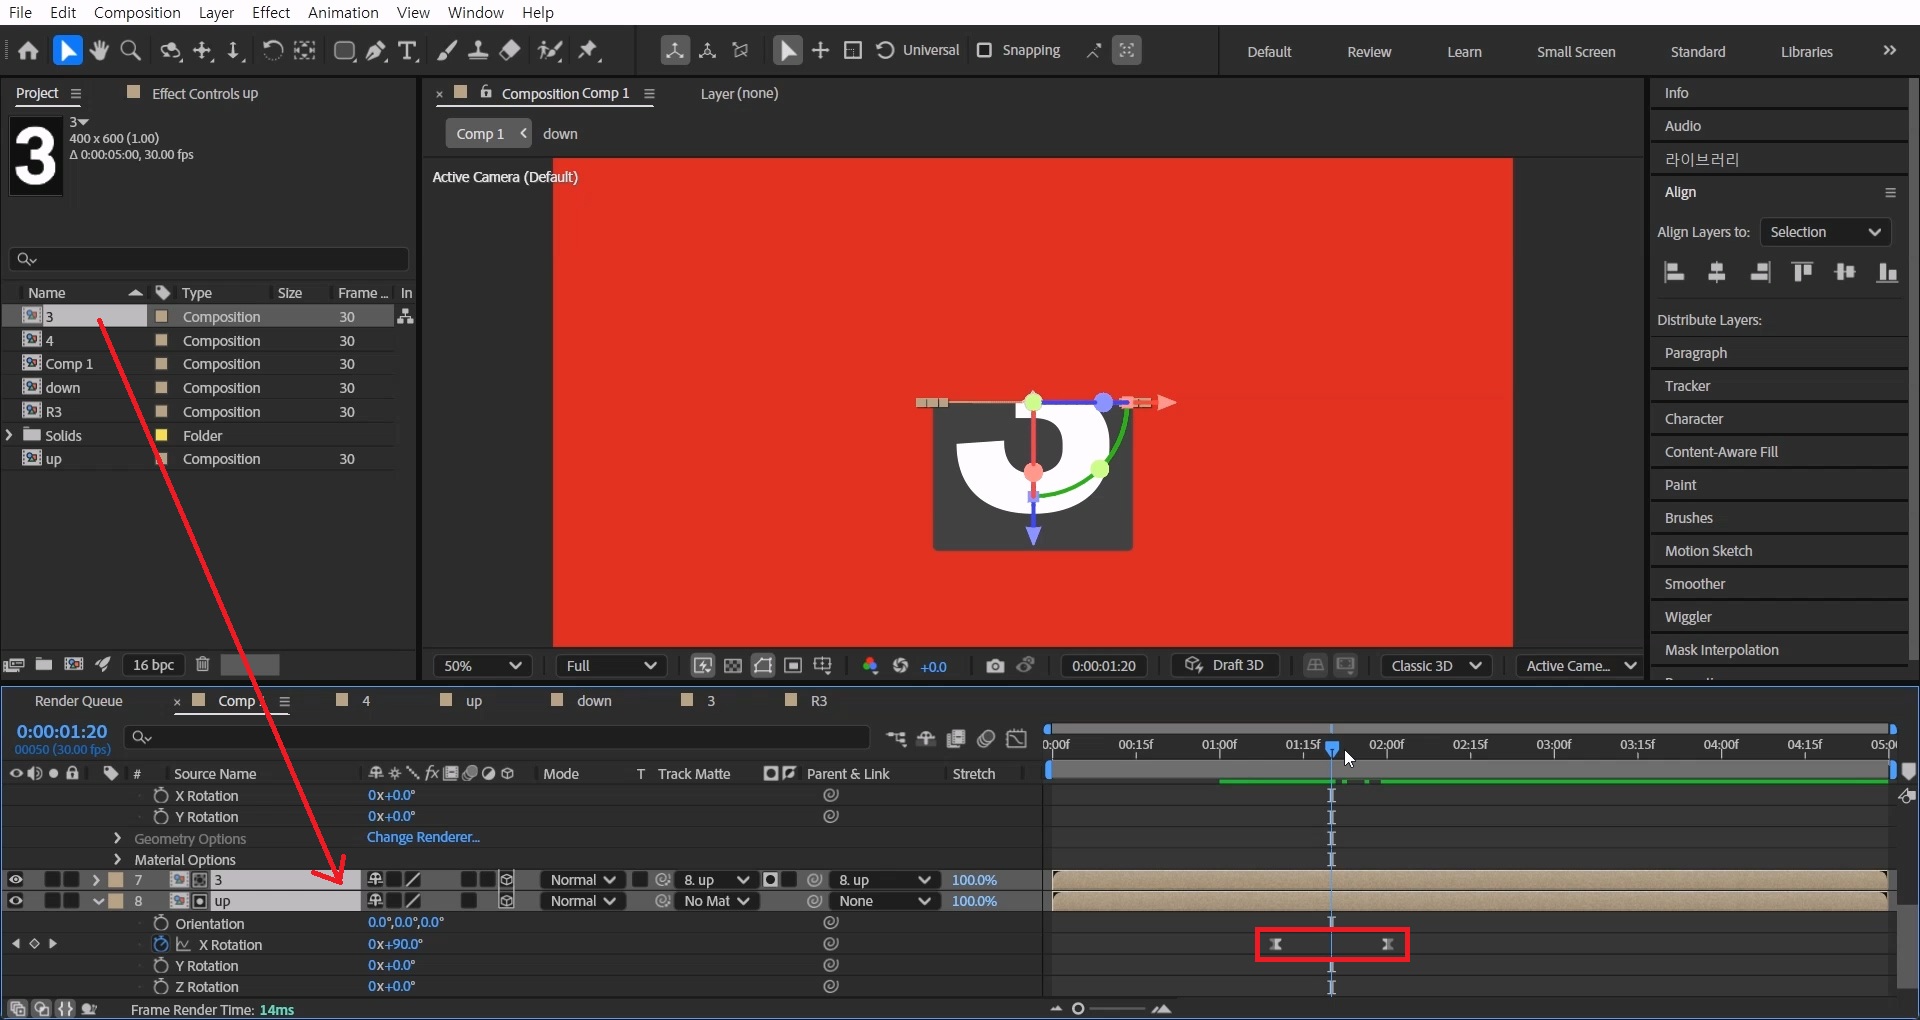Toggle Z Rotation stopwatch for layer up

(160, 986)
